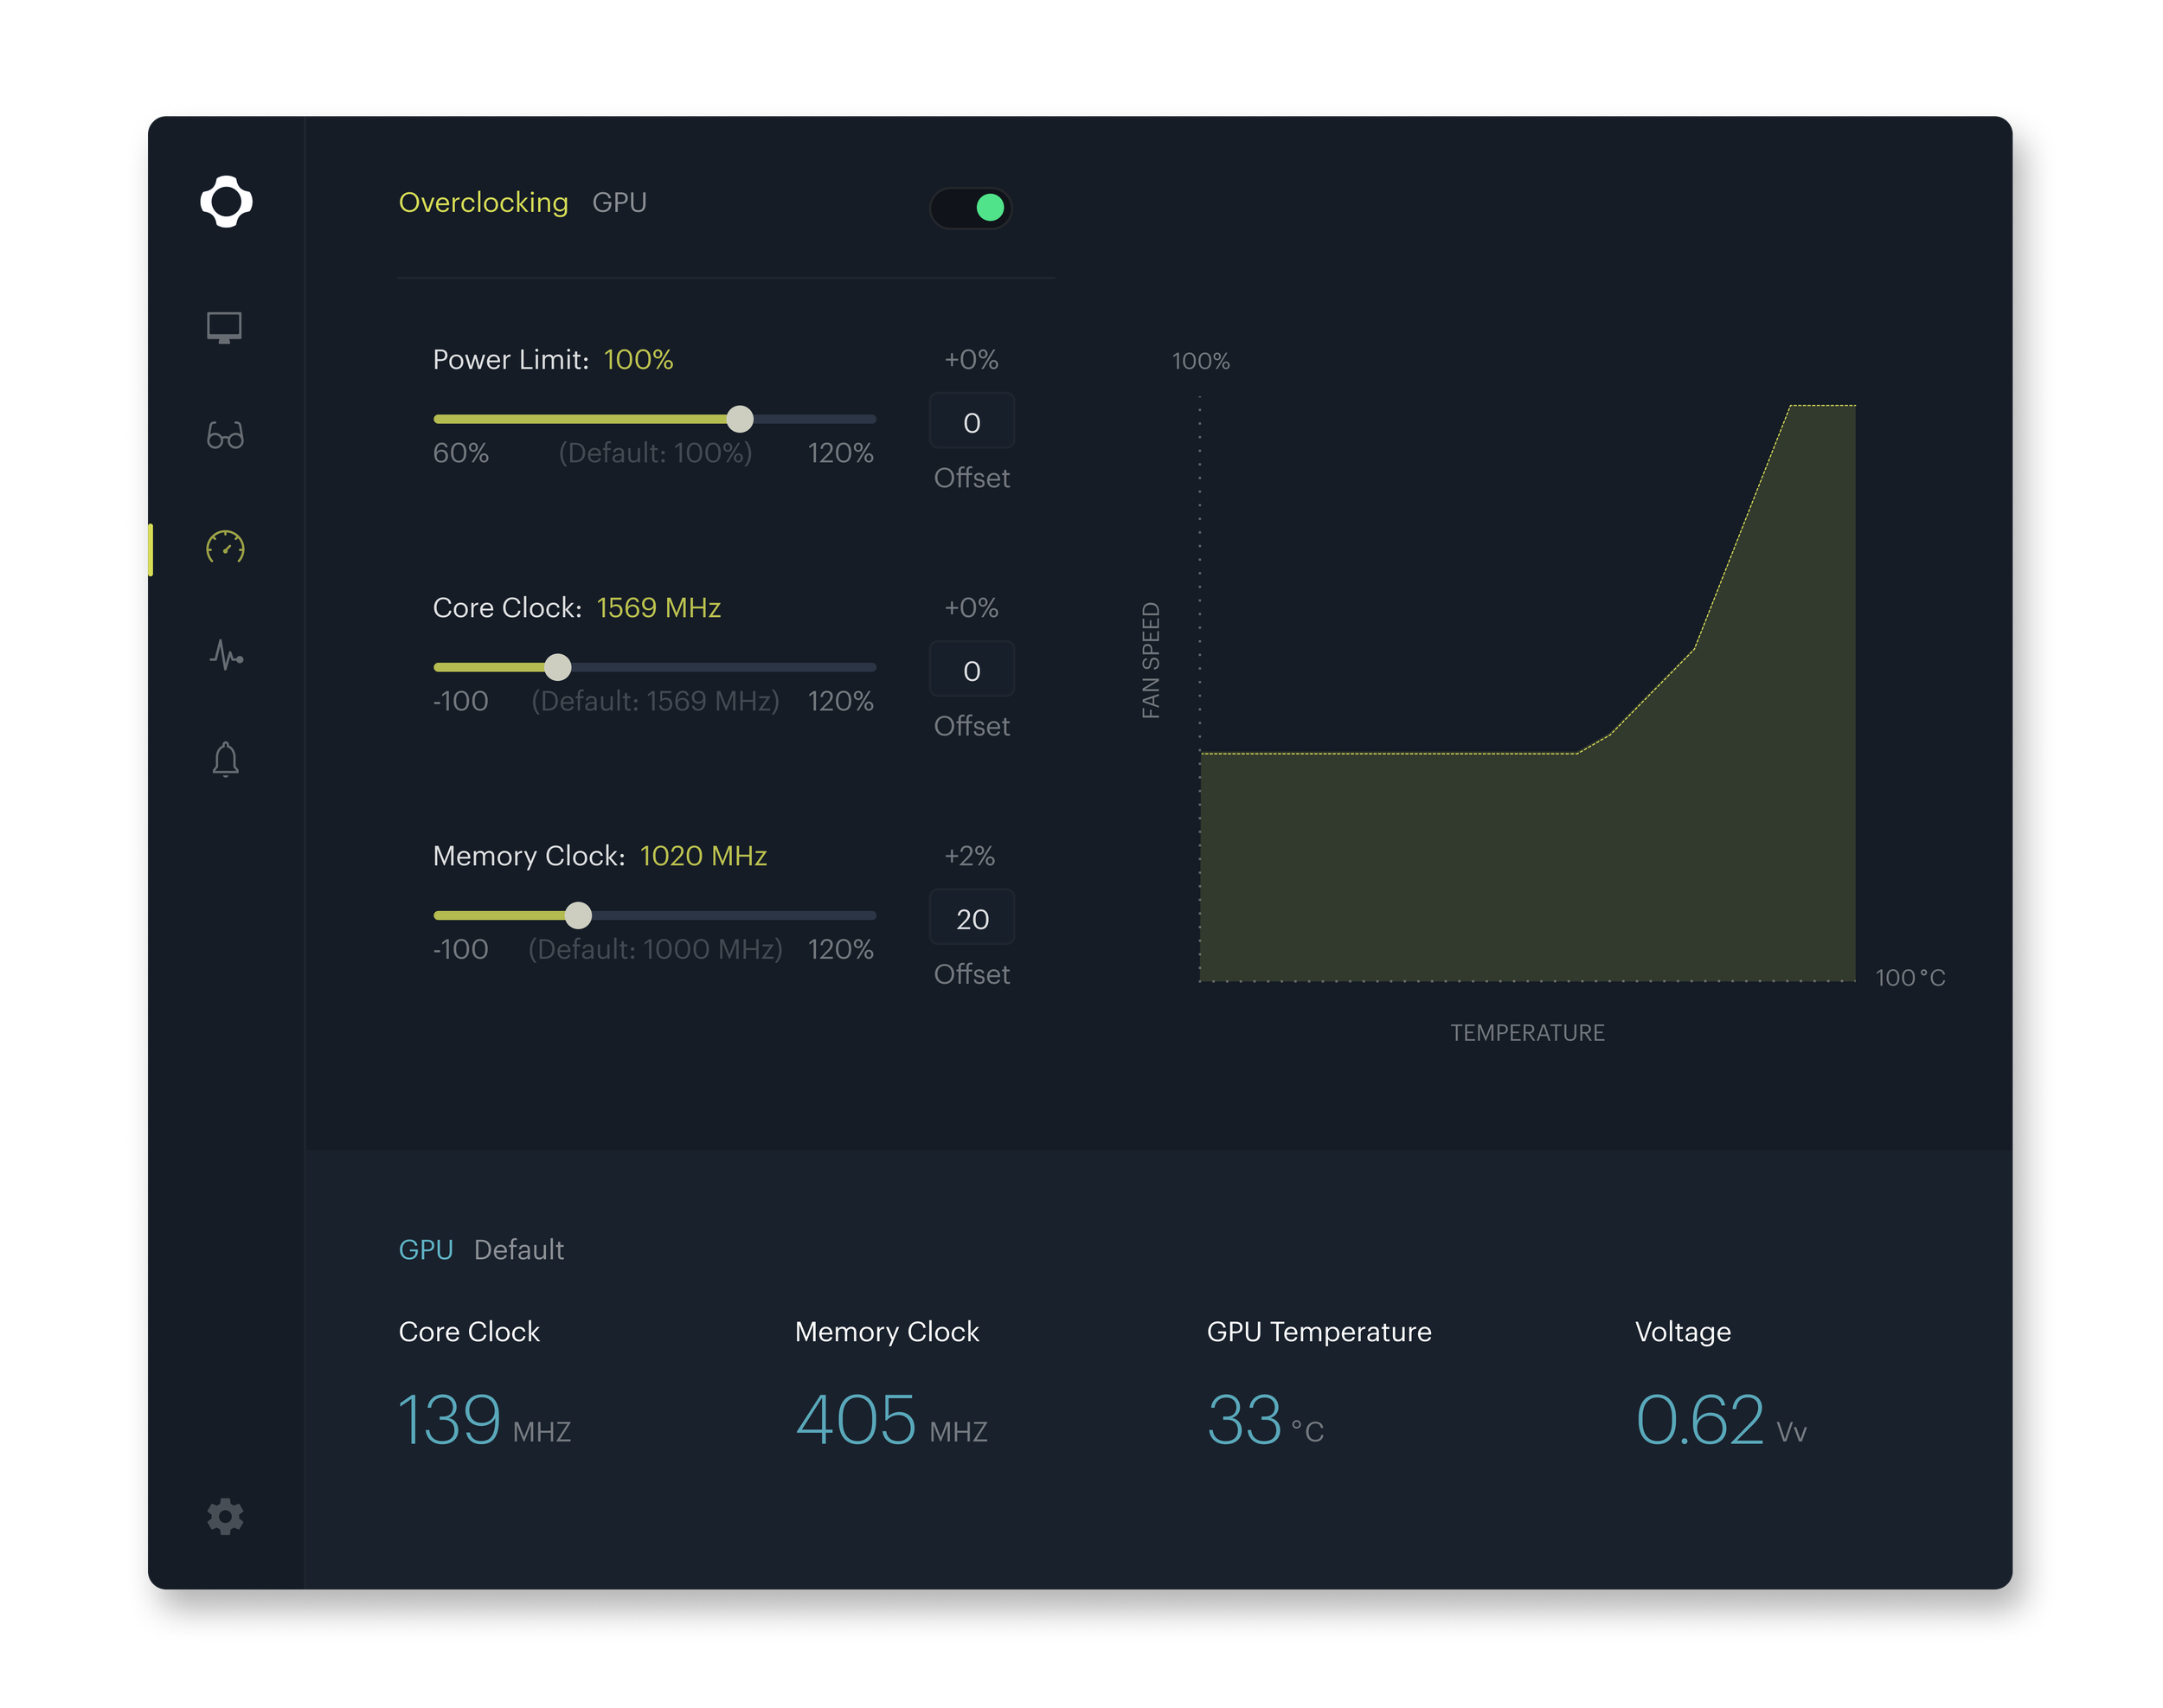This screenshot has height=1708, width=2163.
Task: Select the Overclocking tab heading
Action: [483, 203]
